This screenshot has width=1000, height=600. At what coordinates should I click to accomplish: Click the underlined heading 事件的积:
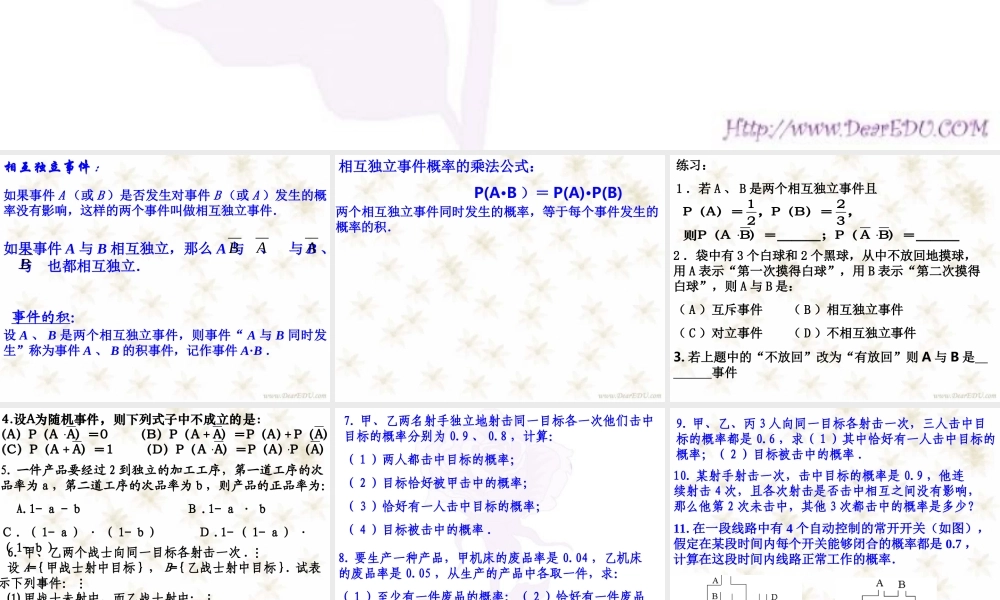(x=43, y=317)
